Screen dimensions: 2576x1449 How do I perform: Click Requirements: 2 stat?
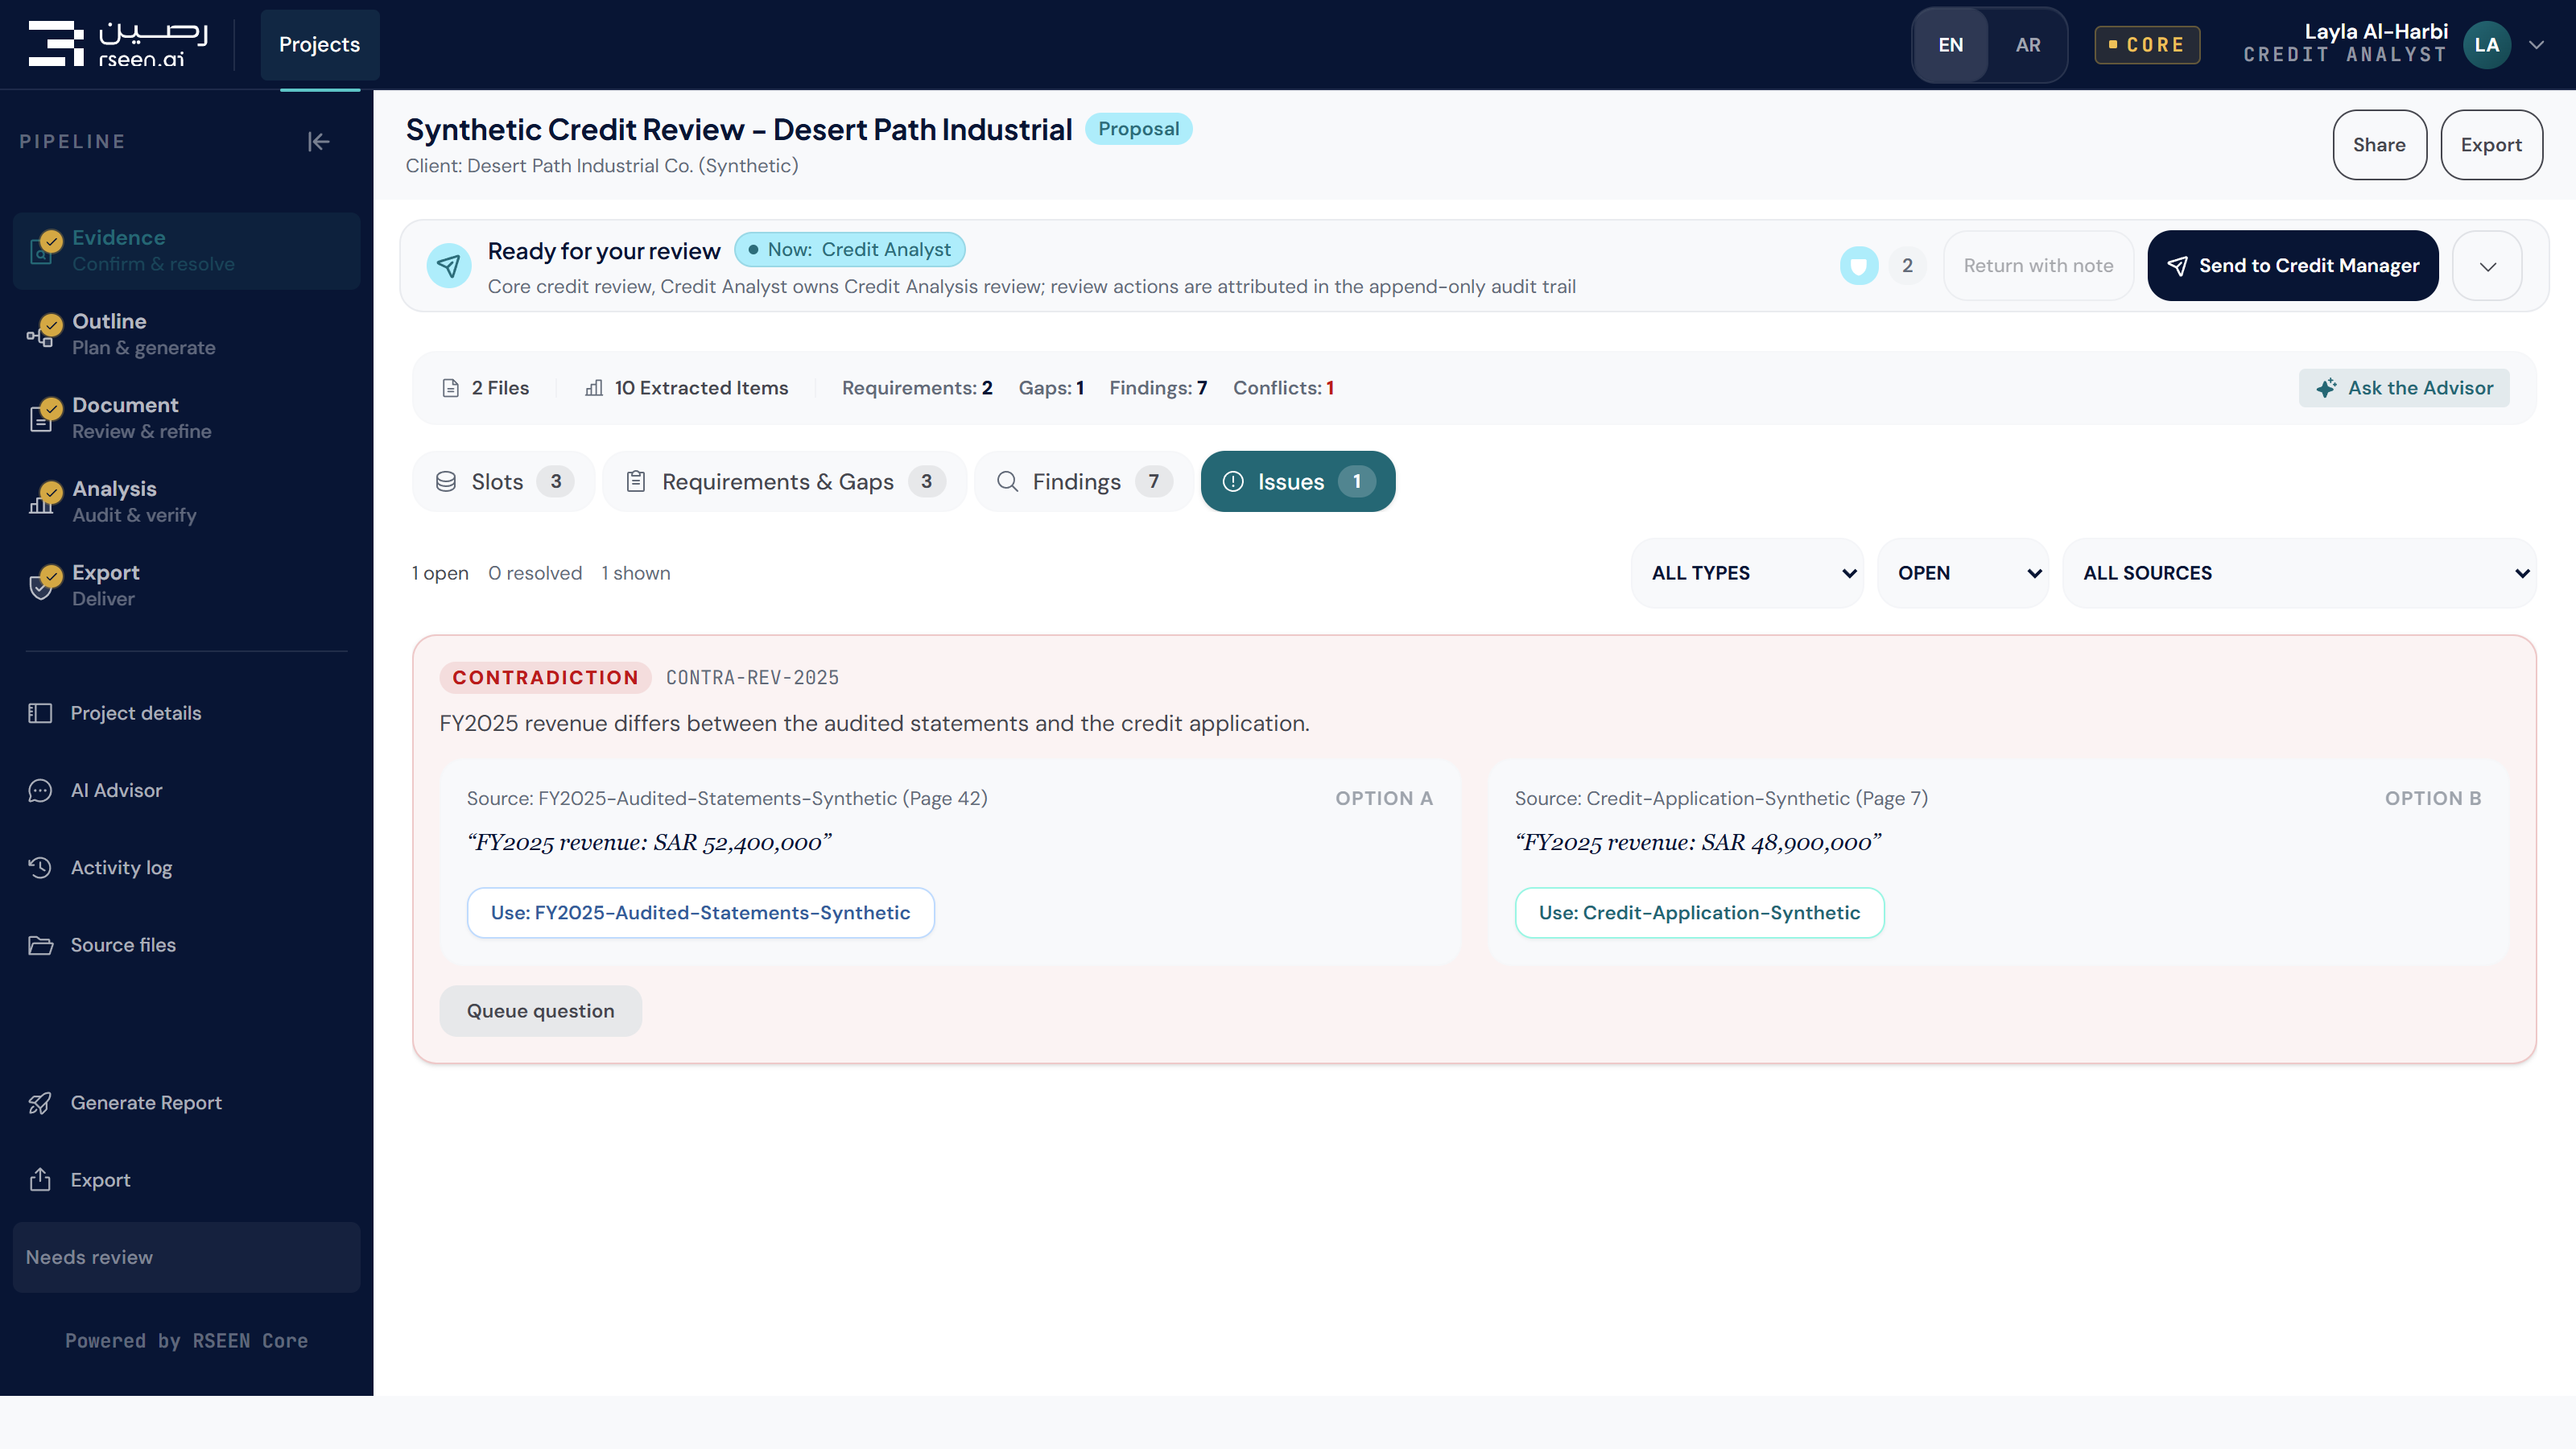pyautogui.click(x=917, y=388)
